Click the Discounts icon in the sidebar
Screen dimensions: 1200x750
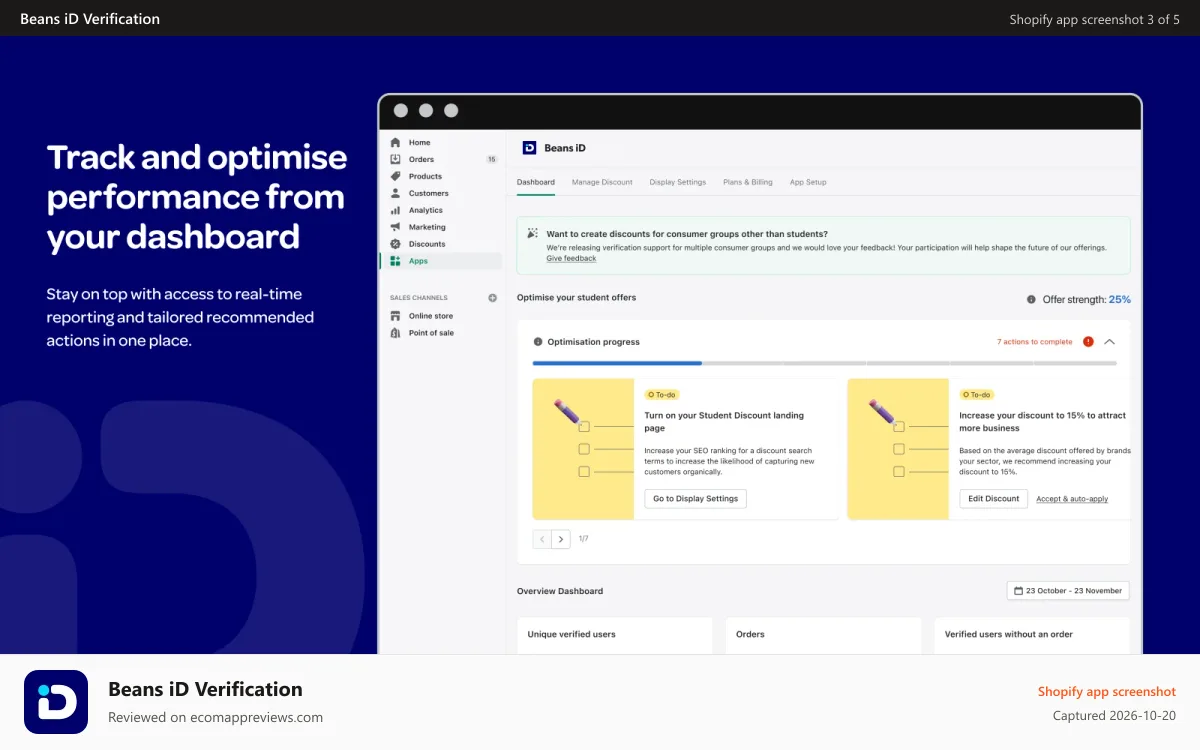[x=395, y=244]
